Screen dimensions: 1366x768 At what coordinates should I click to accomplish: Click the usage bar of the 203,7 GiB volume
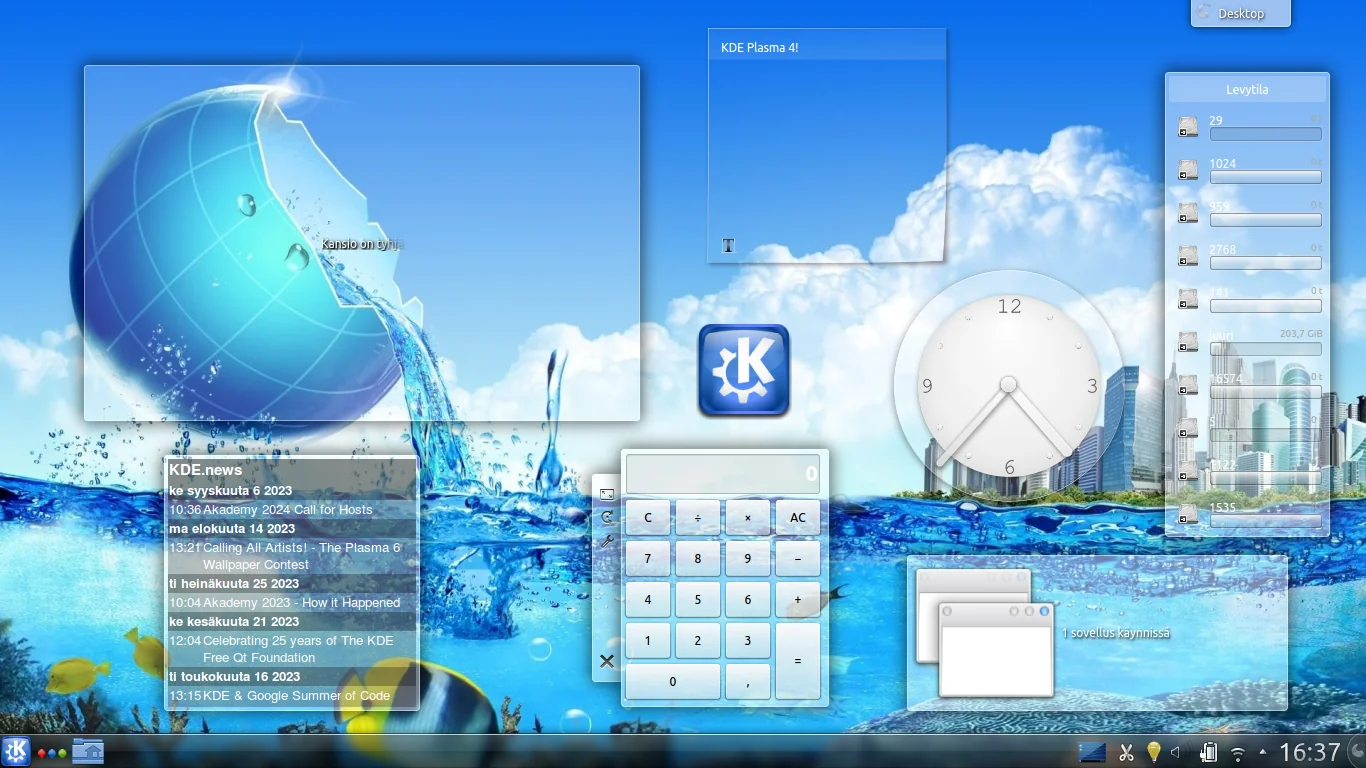click(x=1265, y=349)
